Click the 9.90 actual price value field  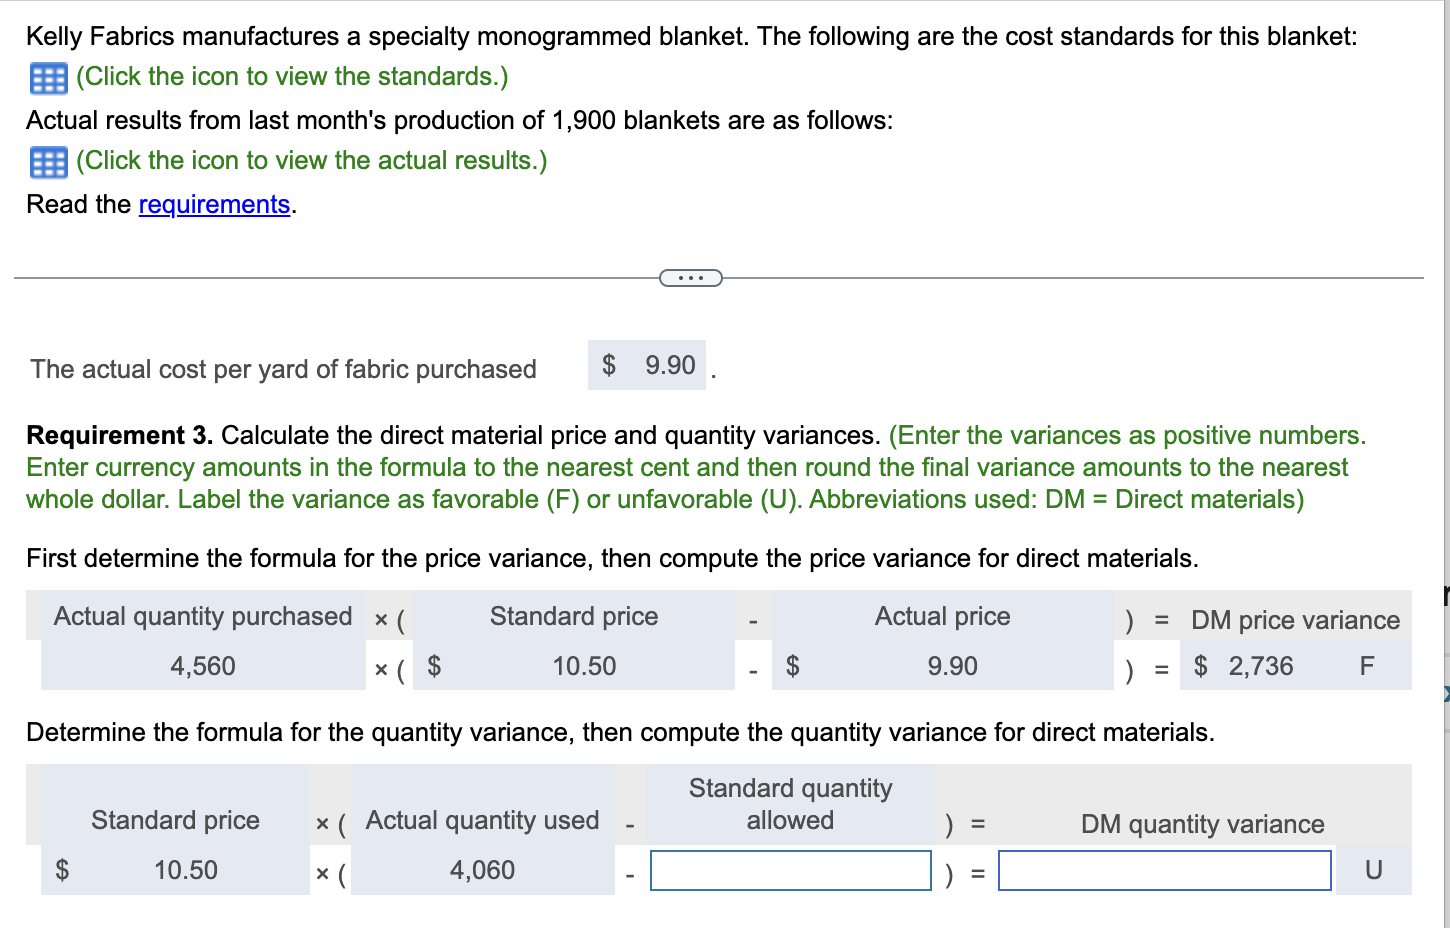952,666
